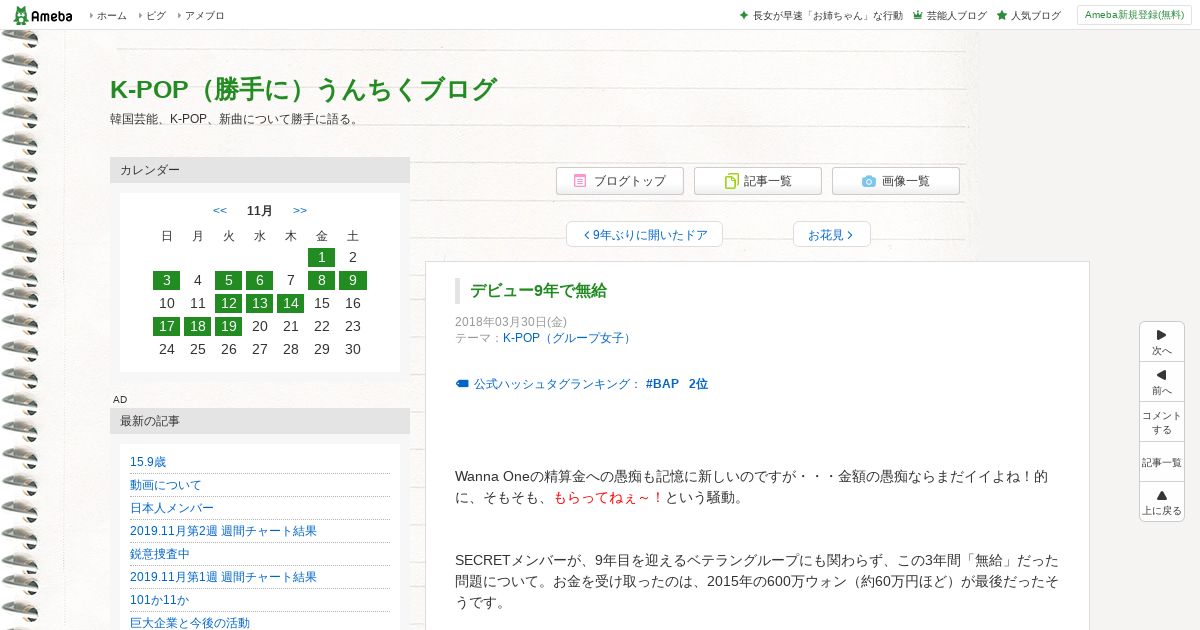Open 公式ハッシュタグランキング link
Viewport: 1200px width, 630px height.
[556, 384]
